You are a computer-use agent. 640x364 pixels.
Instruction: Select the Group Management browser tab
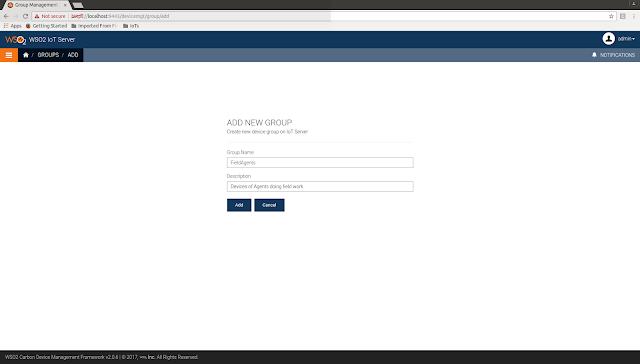coord(36,5)
